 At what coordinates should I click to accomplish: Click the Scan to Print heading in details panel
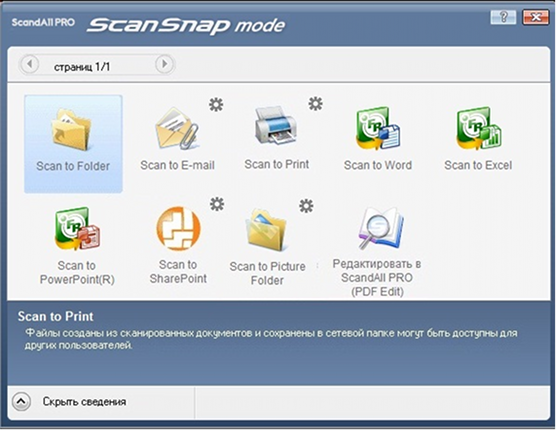pos(56,316)
